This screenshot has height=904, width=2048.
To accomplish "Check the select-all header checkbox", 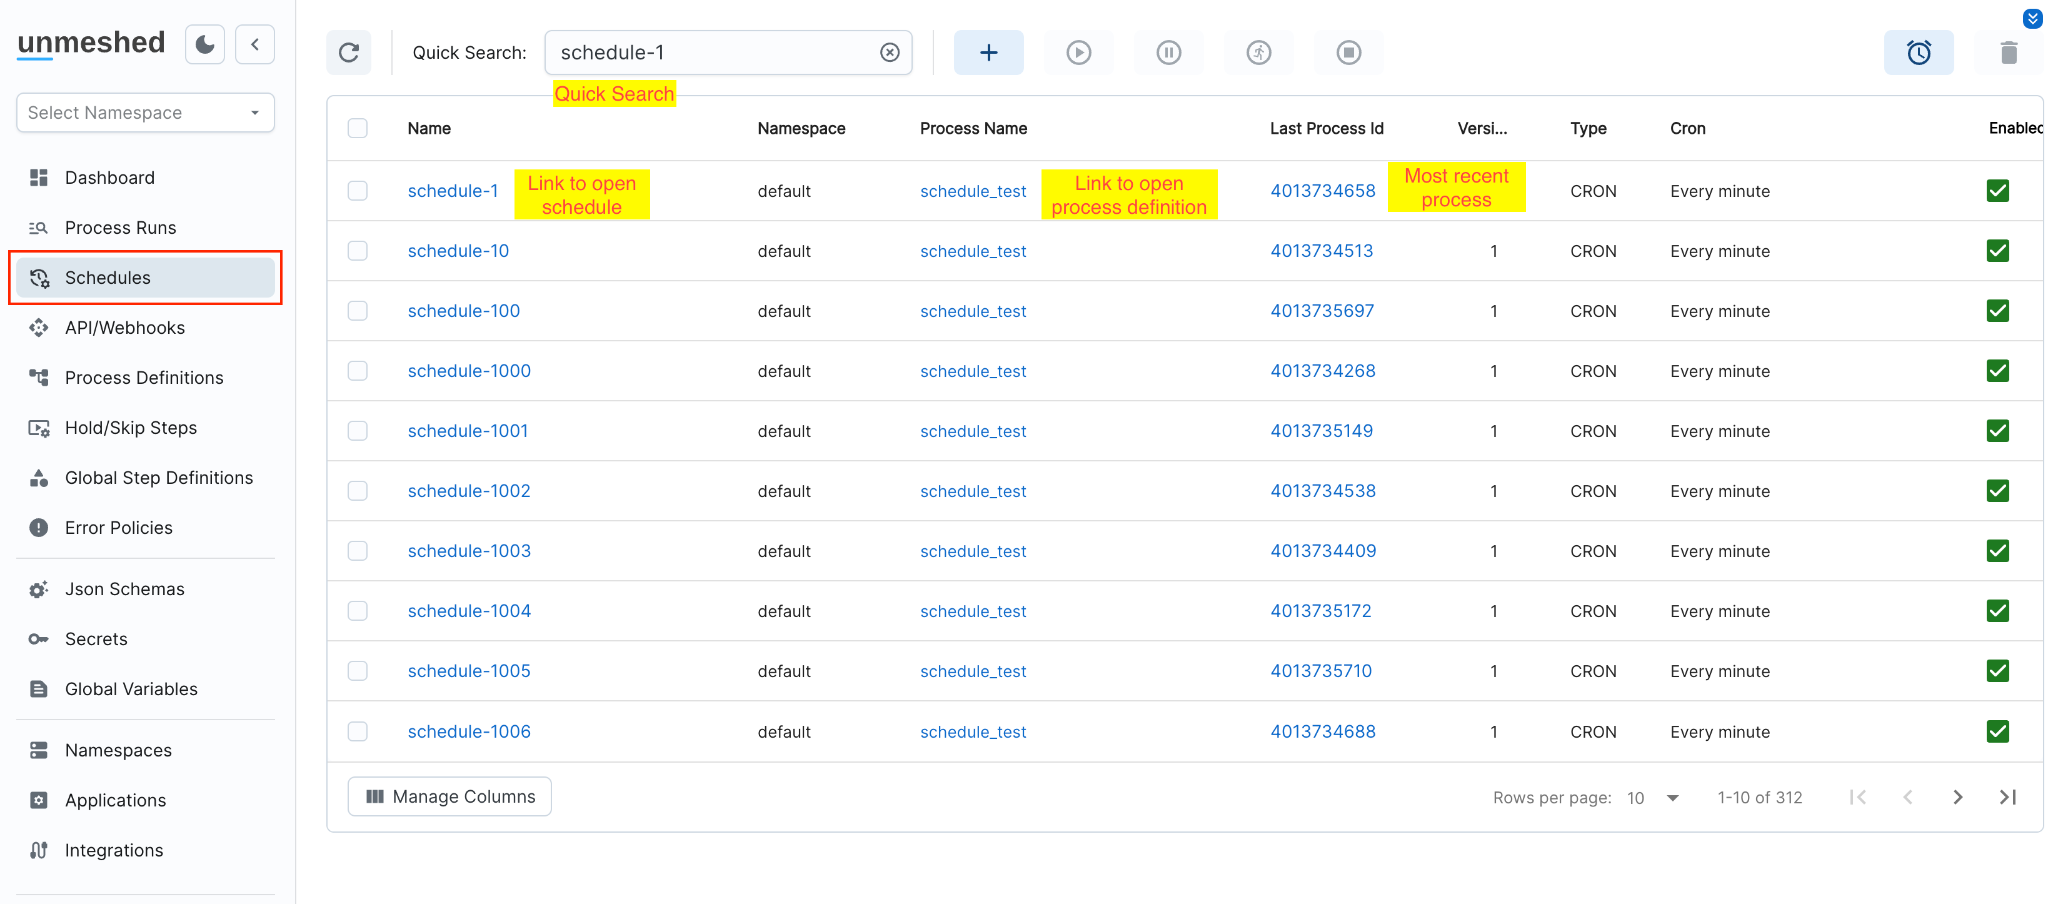I will coord(358,128).
